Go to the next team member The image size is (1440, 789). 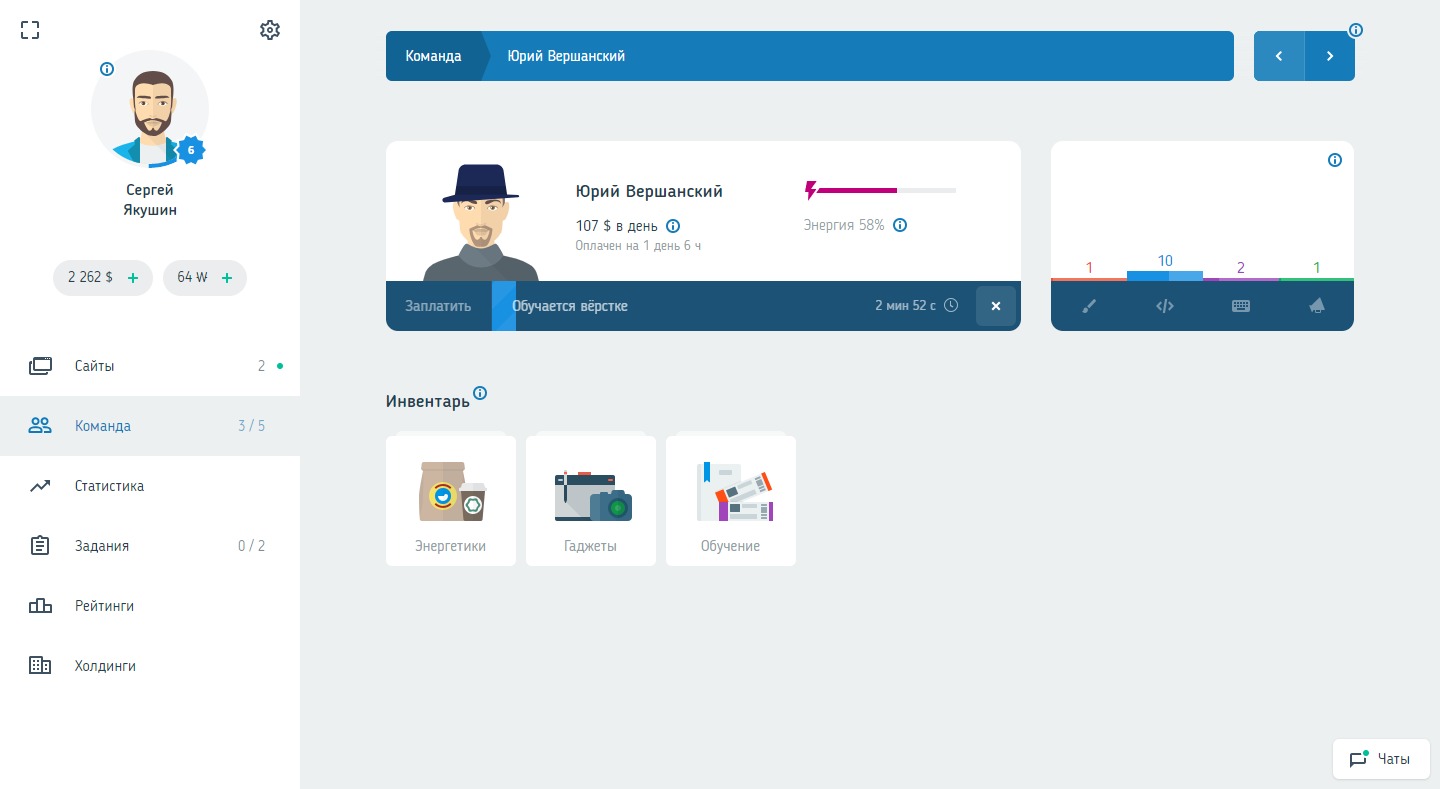1330,56
